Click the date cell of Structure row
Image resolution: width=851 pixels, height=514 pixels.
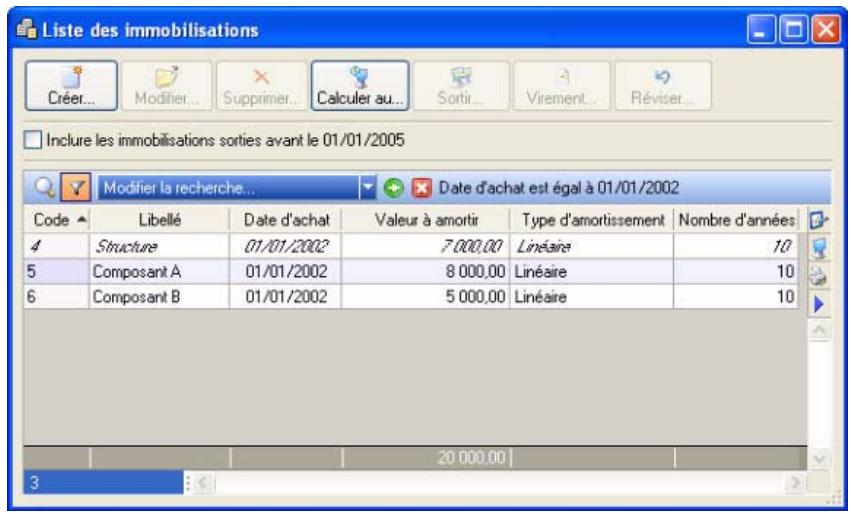click(x=285, y=246)
